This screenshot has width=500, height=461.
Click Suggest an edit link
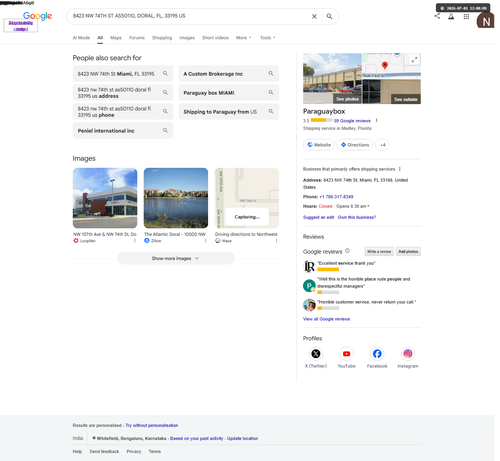click(318, 217)
